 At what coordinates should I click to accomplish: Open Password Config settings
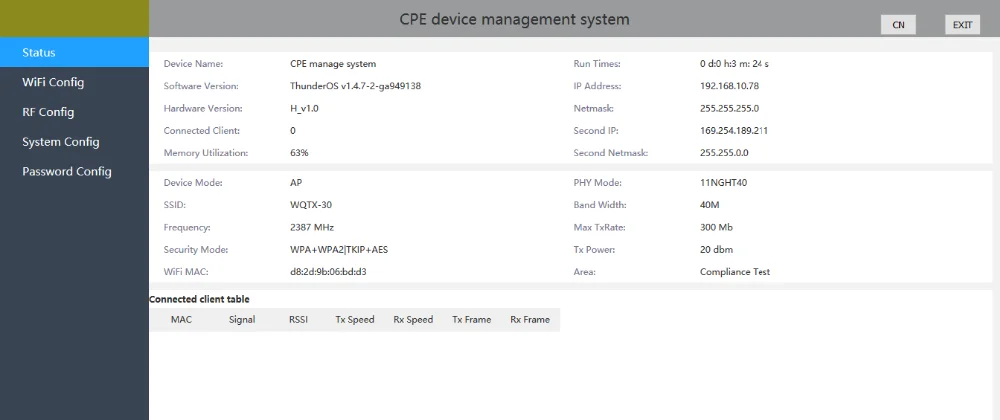67,171
